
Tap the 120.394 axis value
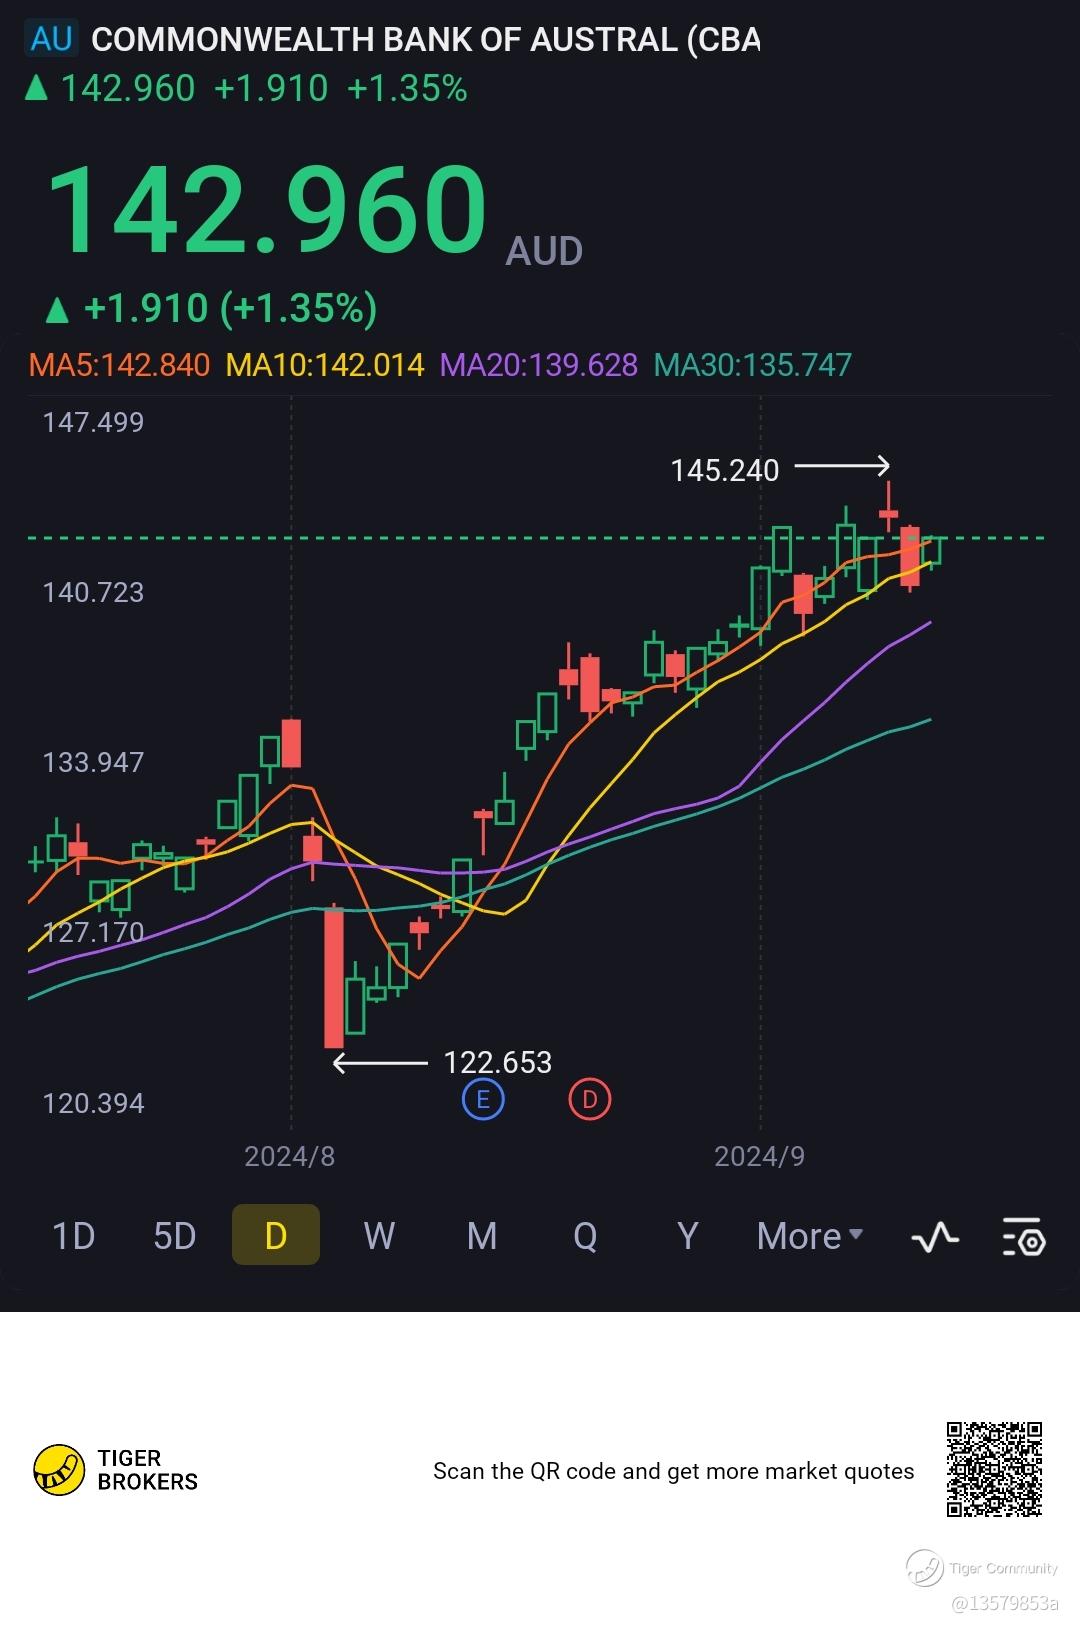coord(93,1103)
